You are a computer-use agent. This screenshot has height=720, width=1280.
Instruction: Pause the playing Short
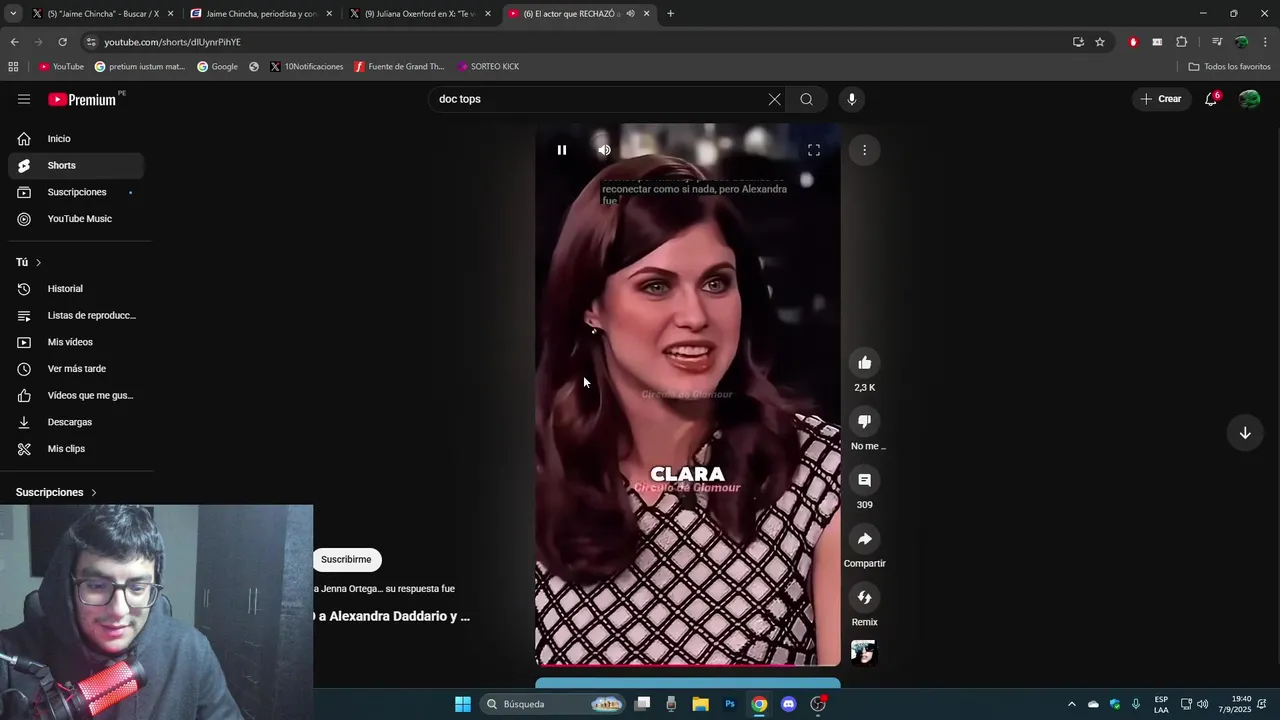(562, 150)
